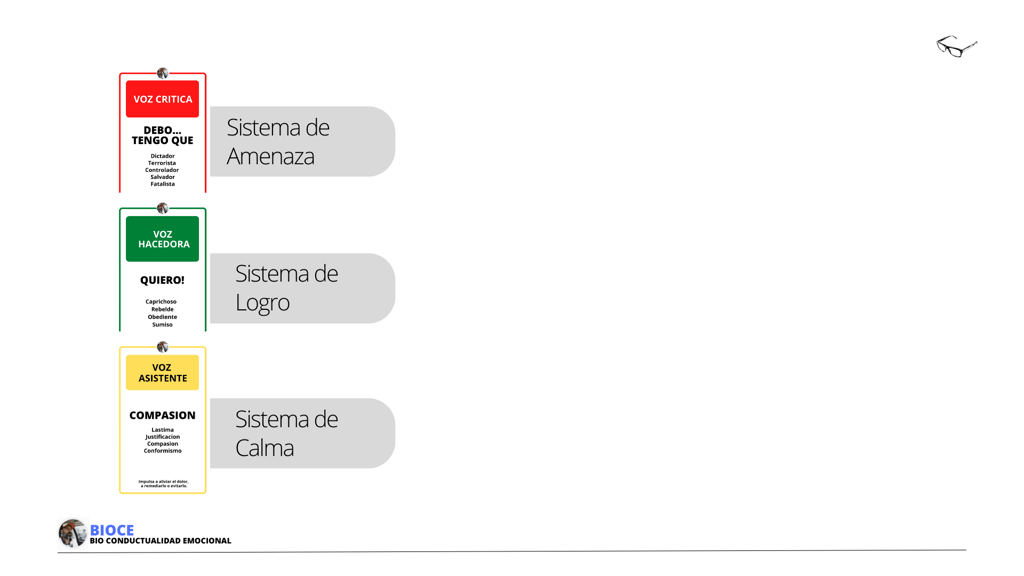Image resolution: width=1024 pixels, height=576 pixels.
Task: Click the eyeglasses icon in top corner
Action: click(956, 46)
